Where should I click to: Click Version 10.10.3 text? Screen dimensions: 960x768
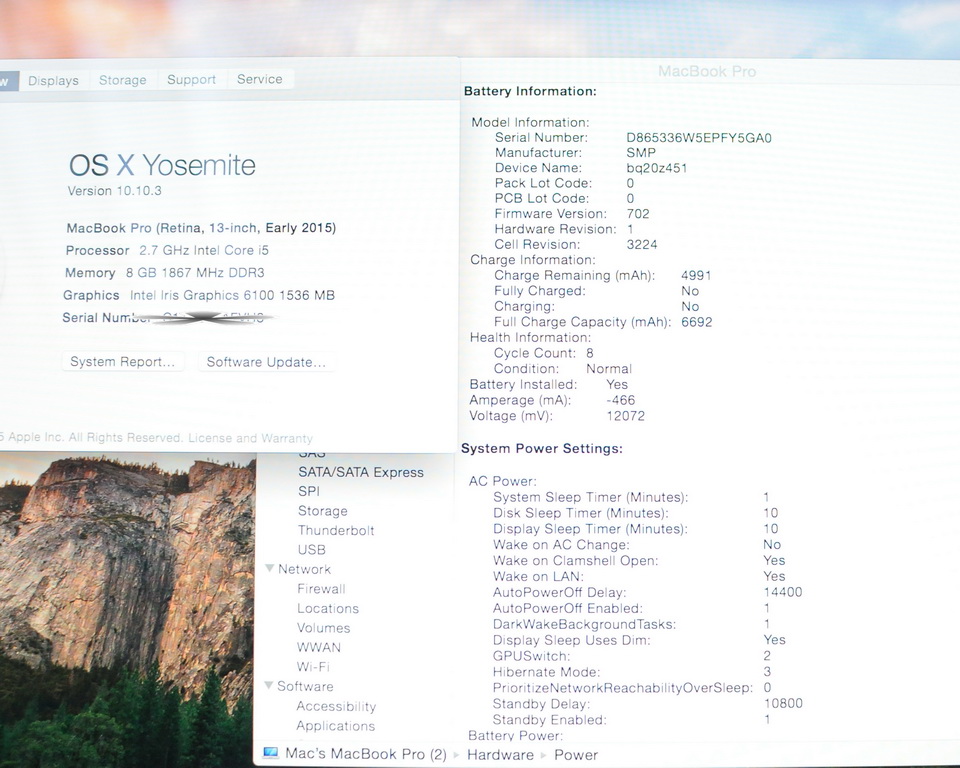tap(114, 191)
